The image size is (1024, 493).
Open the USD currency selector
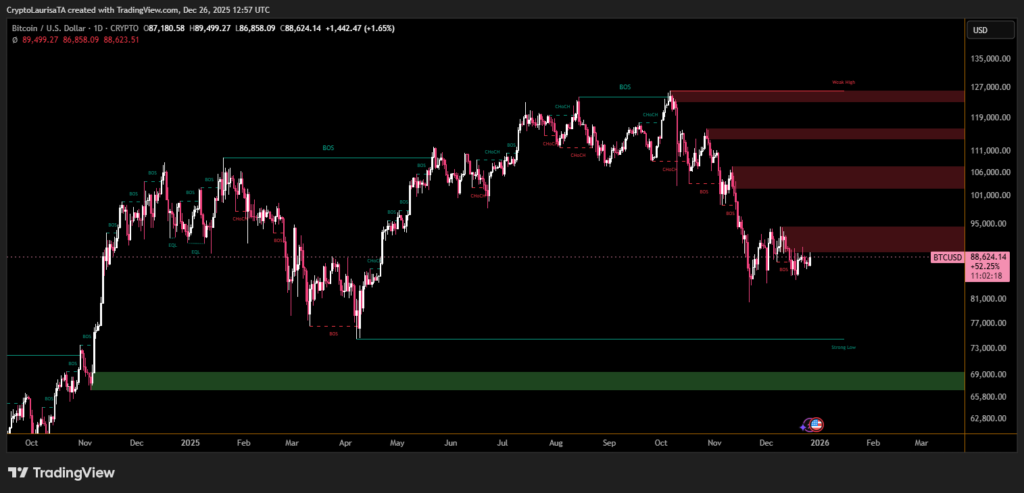click(x=980, y=31)
